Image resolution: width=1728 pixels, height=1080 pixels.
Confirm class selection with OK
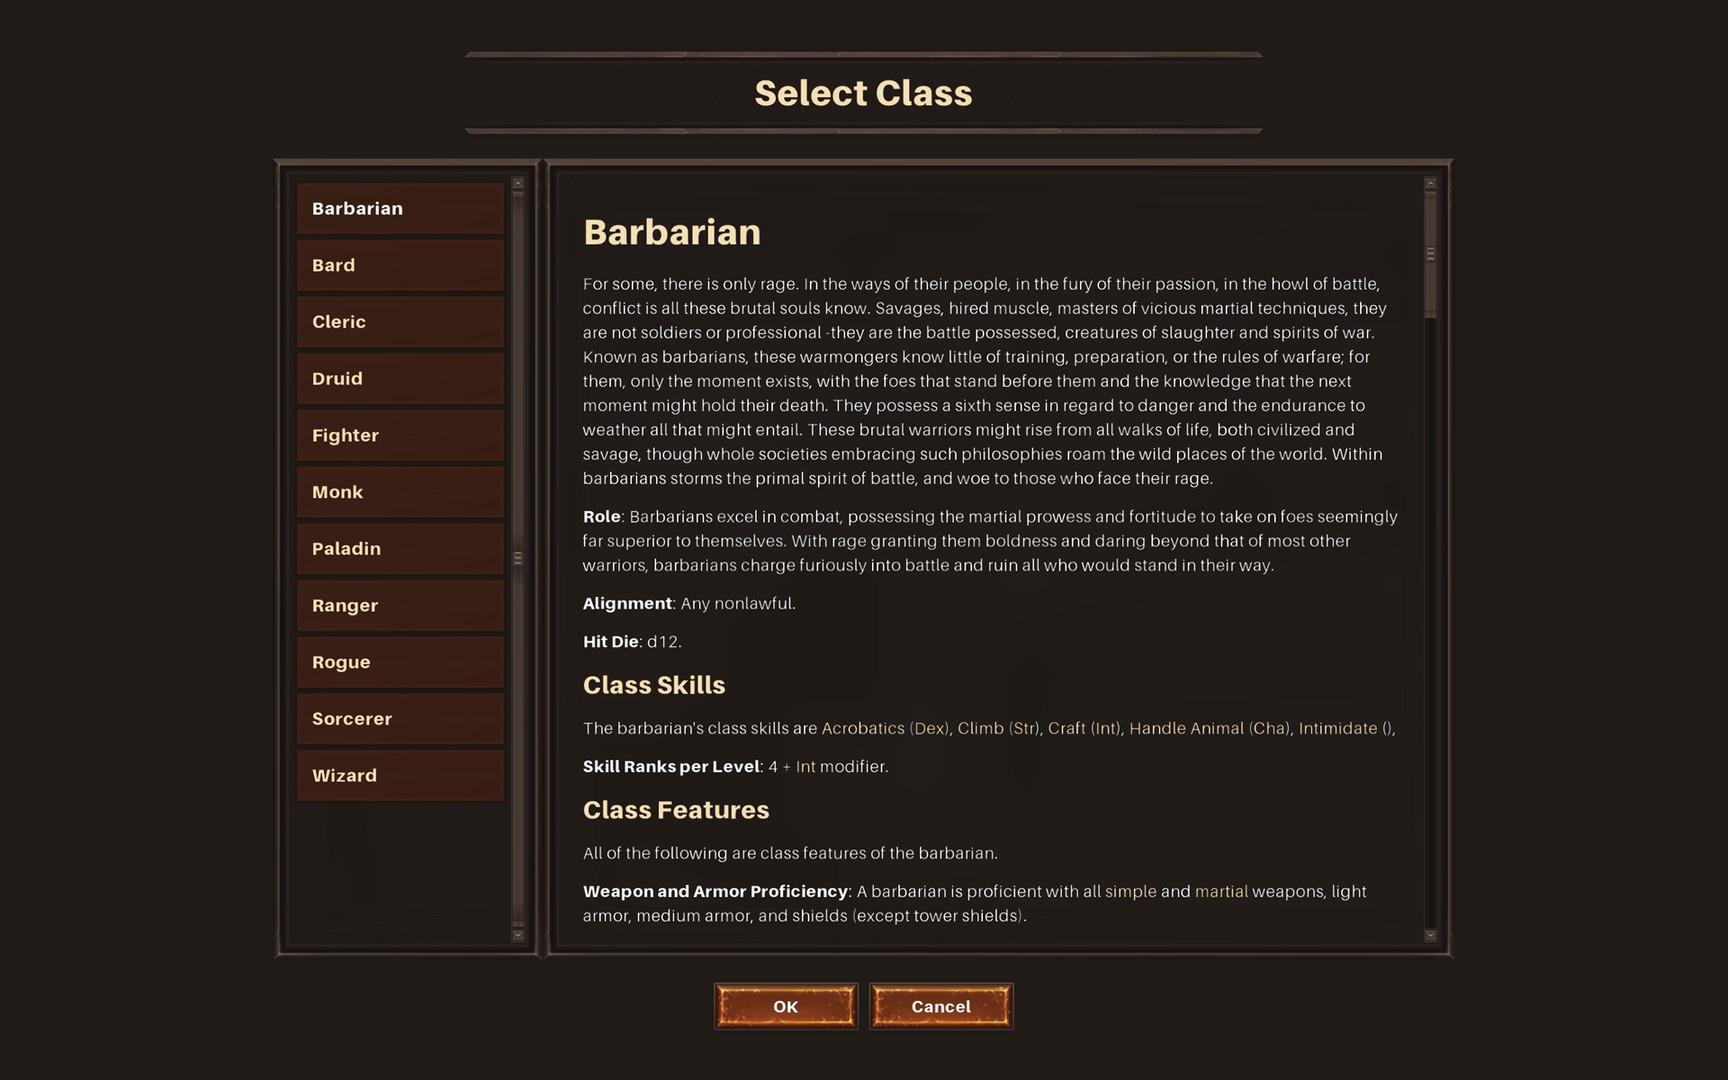click(x=786, y=1006)
